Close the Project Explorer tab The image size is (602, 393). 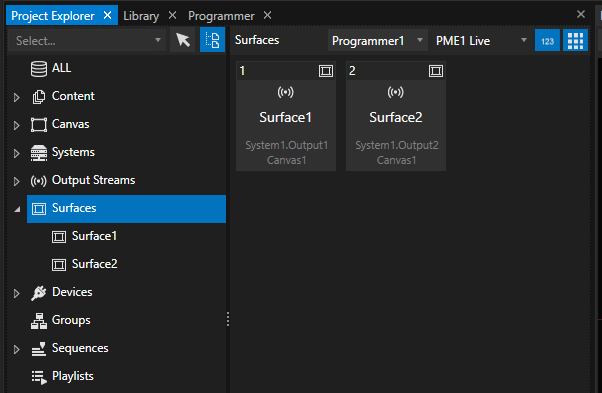[x=108, y=15]
